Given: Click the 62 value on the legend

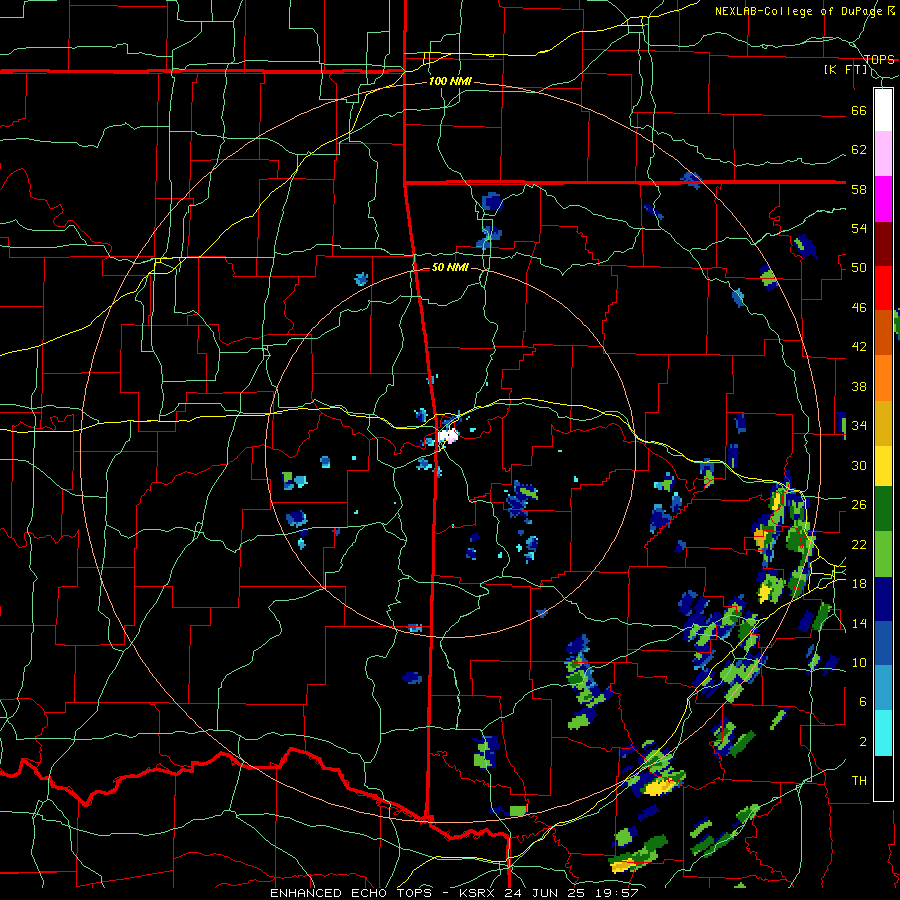Looking at the screenshot, I should click(859, 150).
